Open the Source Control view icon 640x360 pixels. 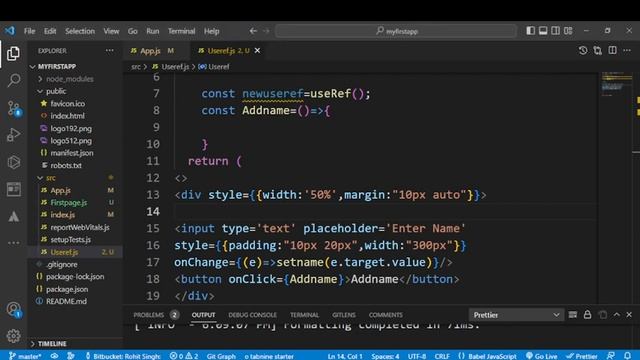click(x=13, y=108)
